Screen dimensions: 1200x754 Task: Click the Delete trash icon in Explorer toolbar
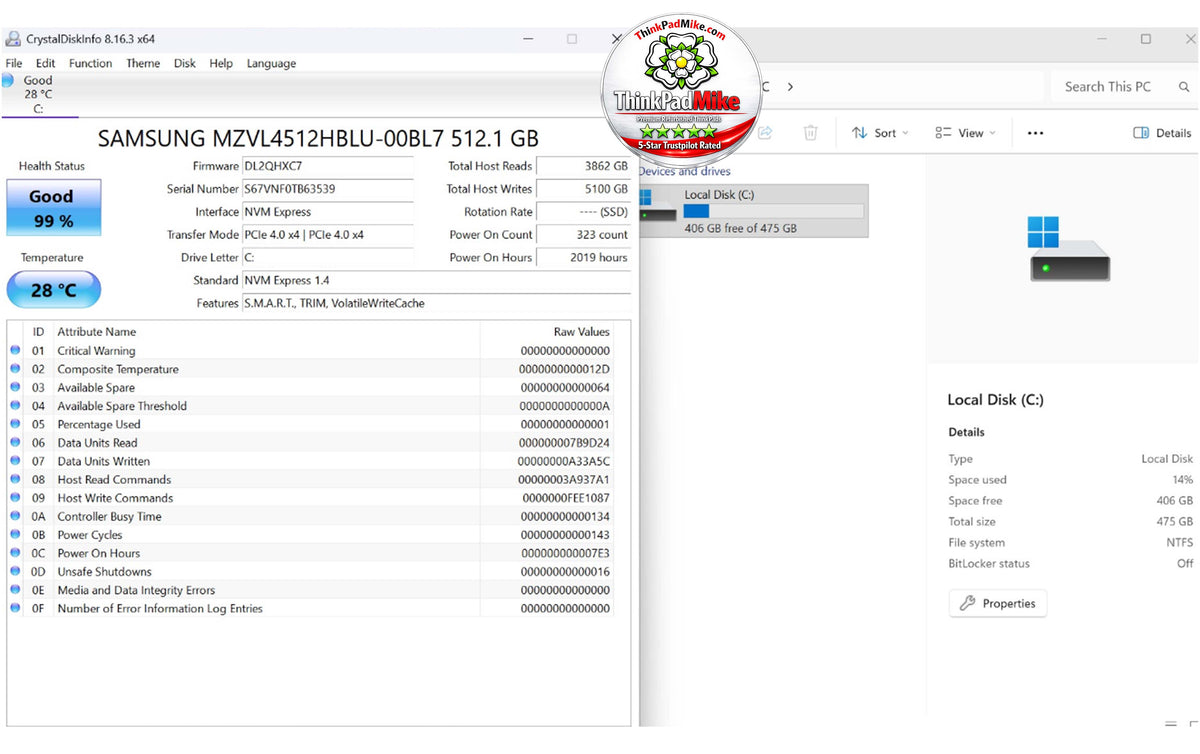point(811,133)
